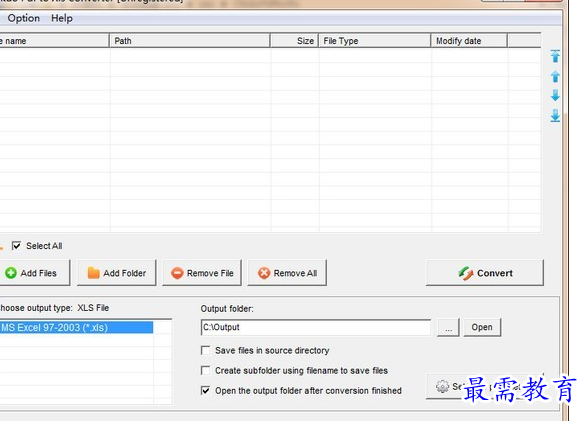This screenshot has height=421, width=585.
Task: Open the Option menu
Action: pos(24,18)
